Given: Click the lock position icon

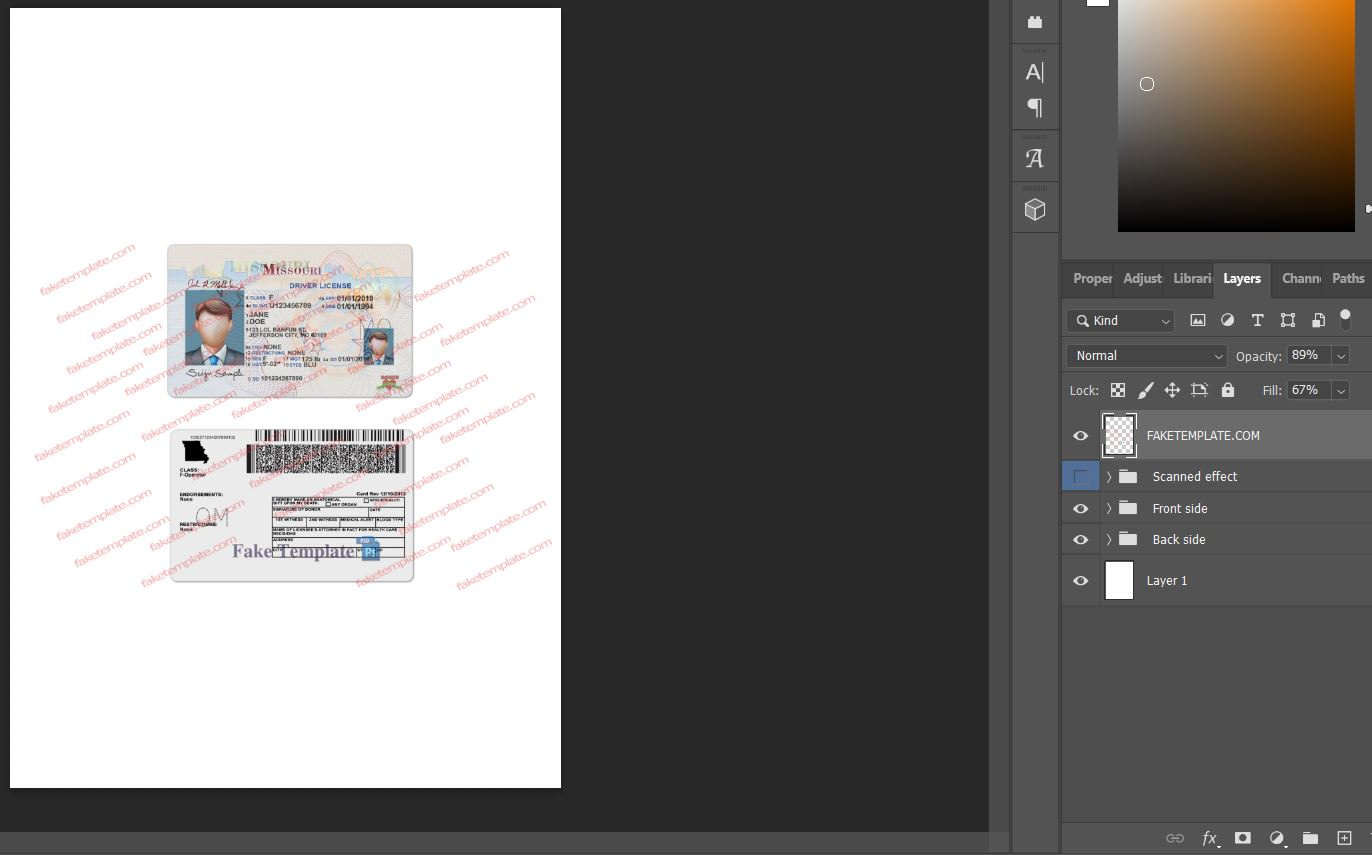Looking at the screenshot, I should click(x=1172, y=390).
